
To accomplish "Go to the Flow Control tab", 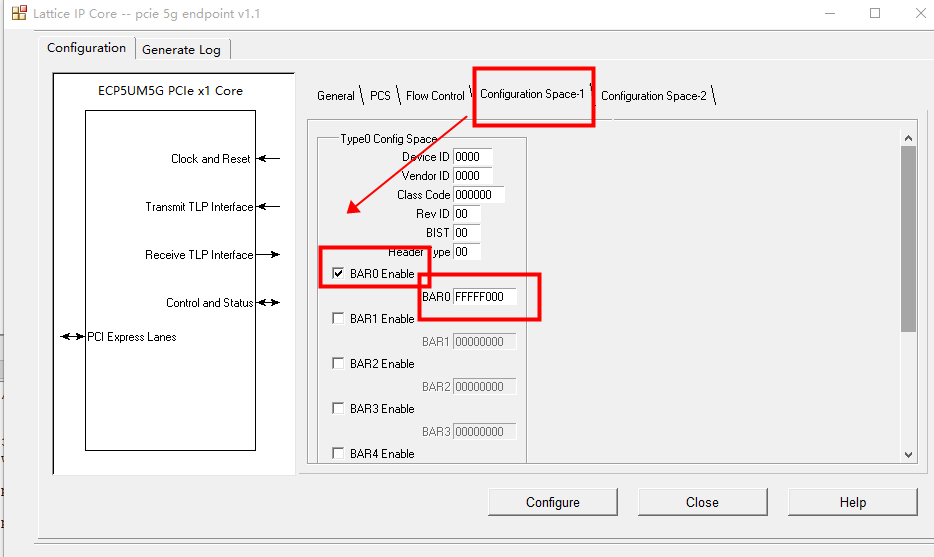I will click(435, 96).
